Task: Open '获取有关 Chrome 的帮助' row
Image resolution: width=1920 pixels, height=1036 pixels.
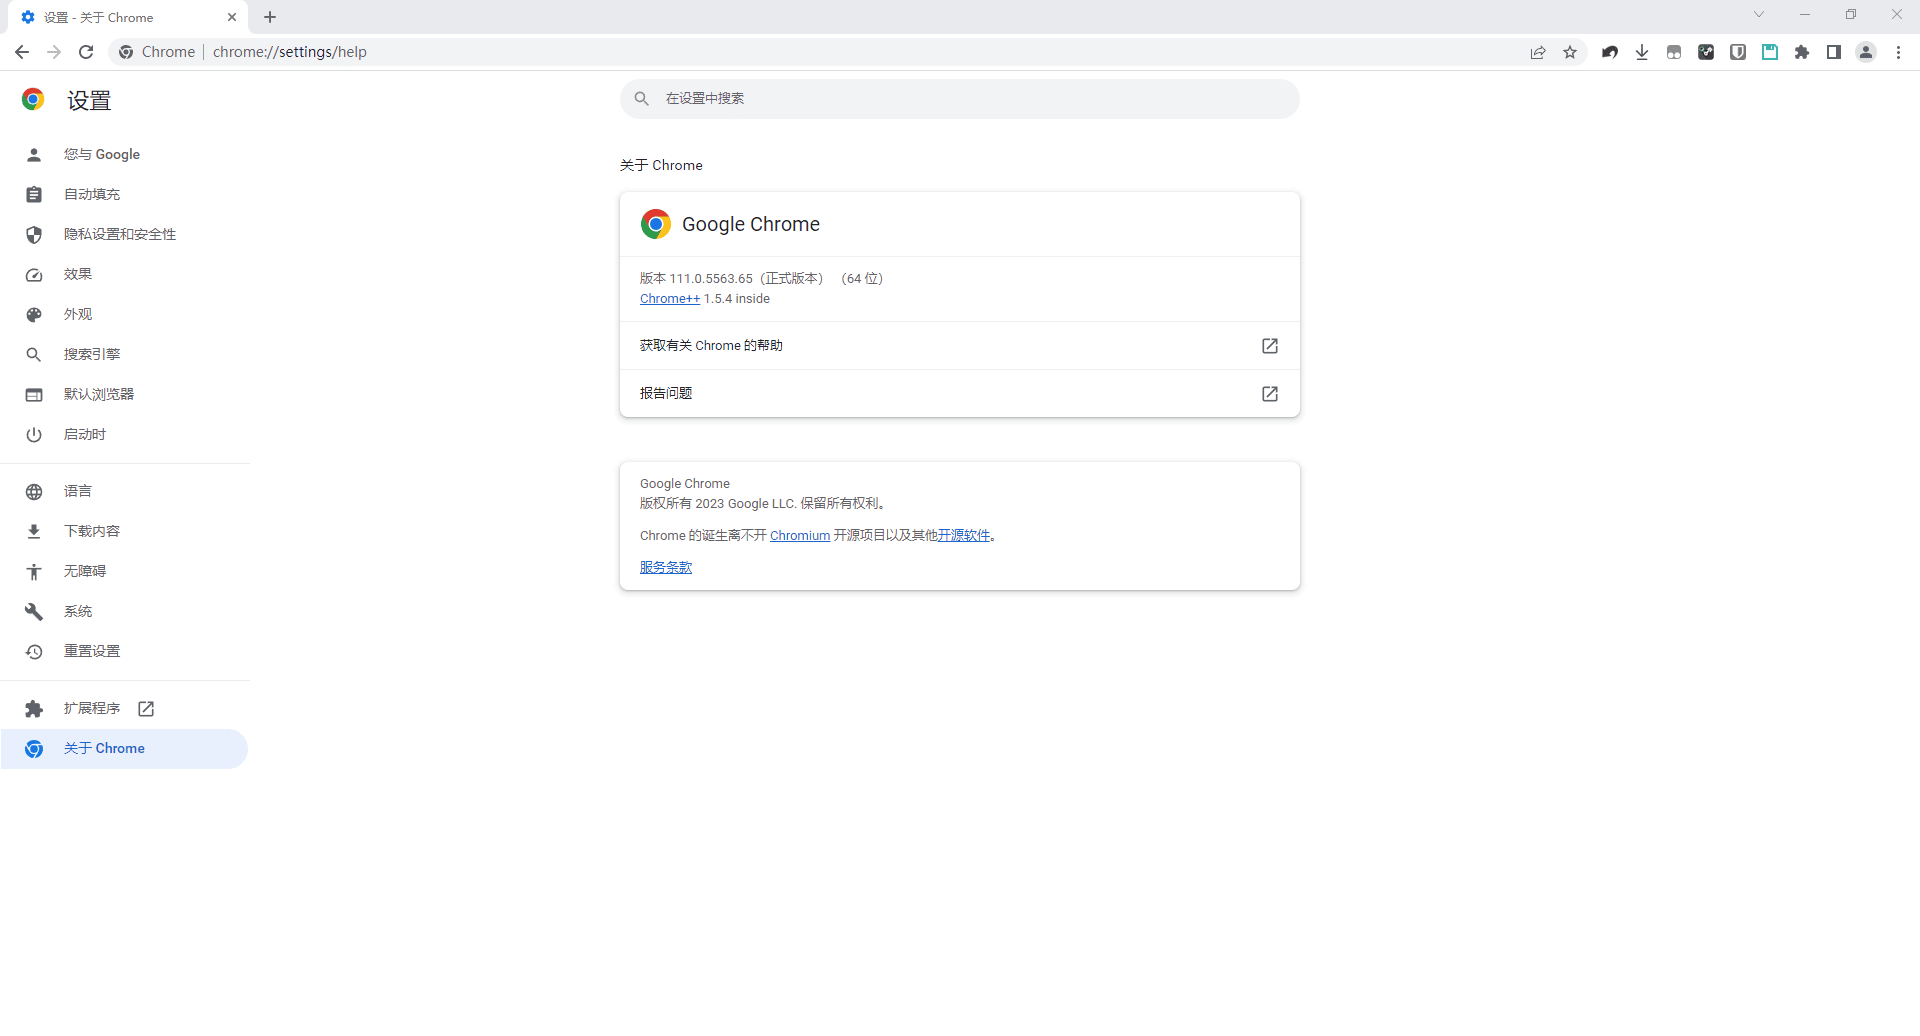Action: point(960,346)
